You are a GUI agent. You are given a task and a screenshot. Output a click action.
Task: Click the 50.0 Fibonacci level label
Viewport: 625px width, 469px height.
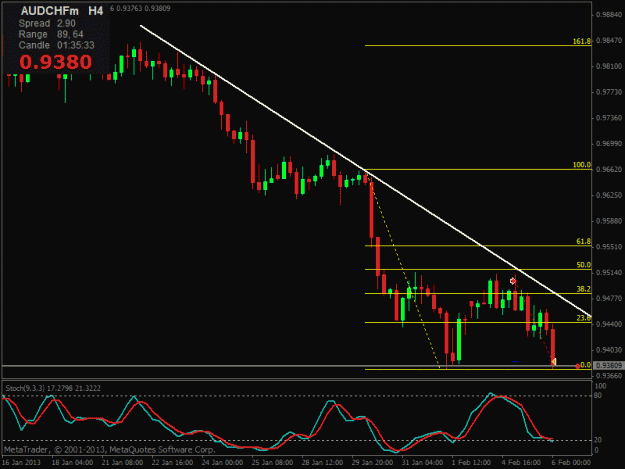[584, 265]
